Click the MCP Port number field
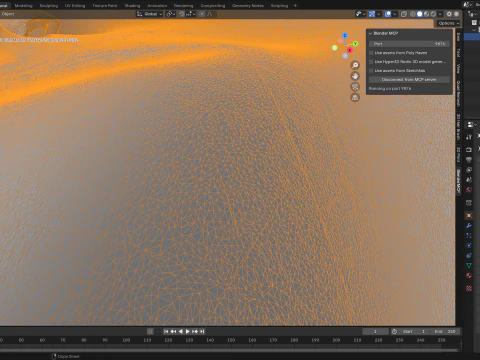Screen dimensions: 480x360 [409, 44]
